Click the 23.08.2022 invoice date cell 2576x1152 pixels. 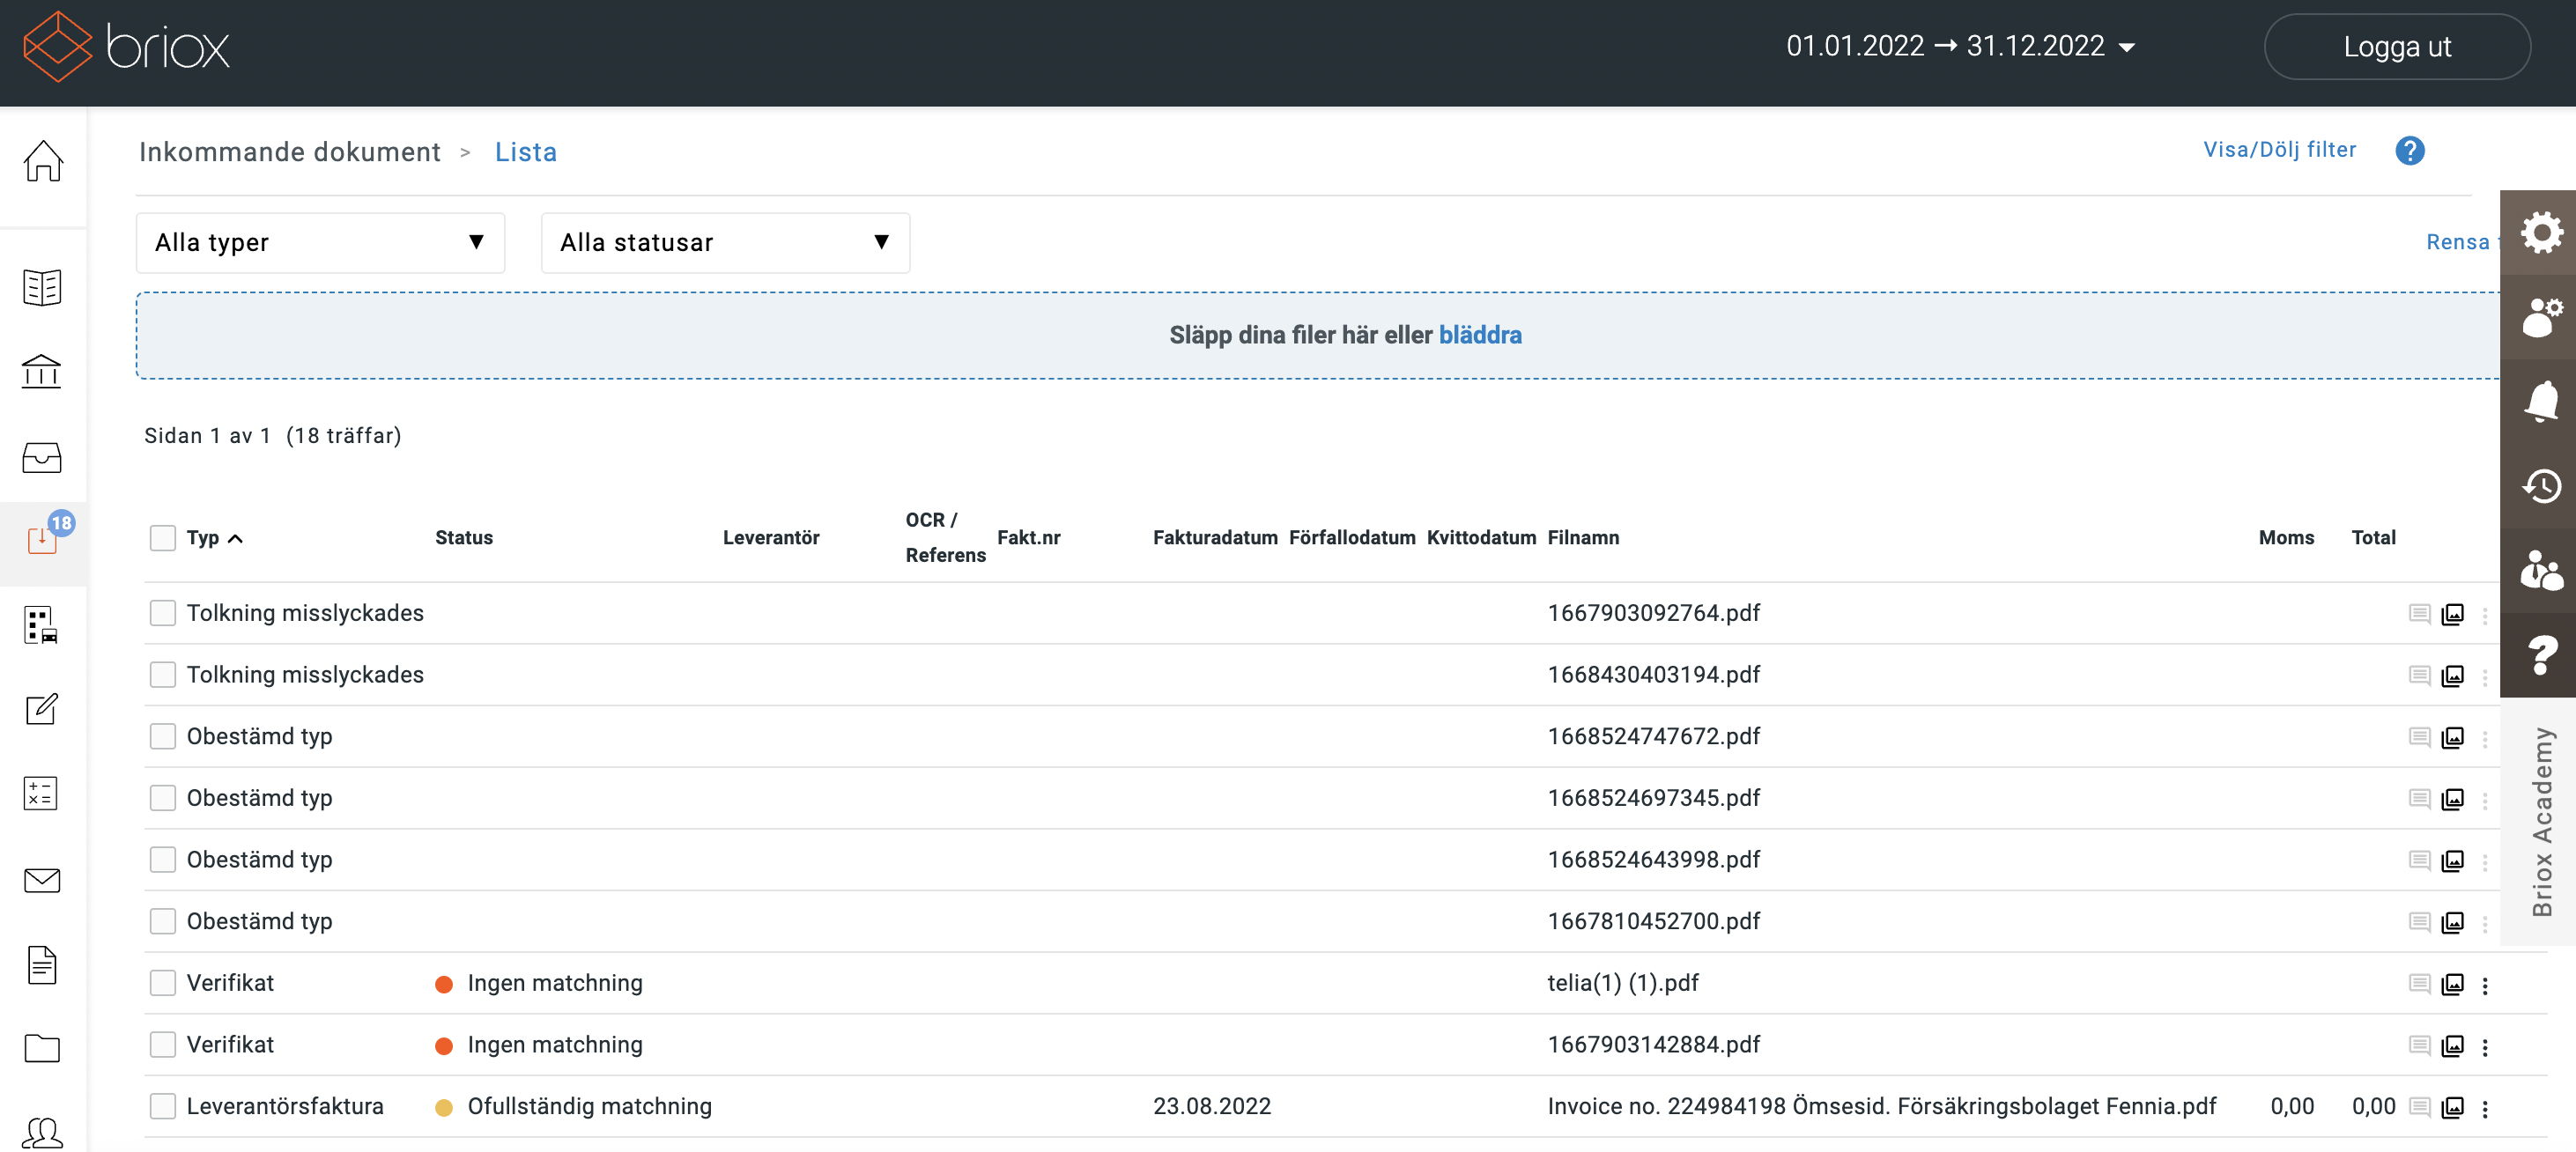coord(1212,1107)
